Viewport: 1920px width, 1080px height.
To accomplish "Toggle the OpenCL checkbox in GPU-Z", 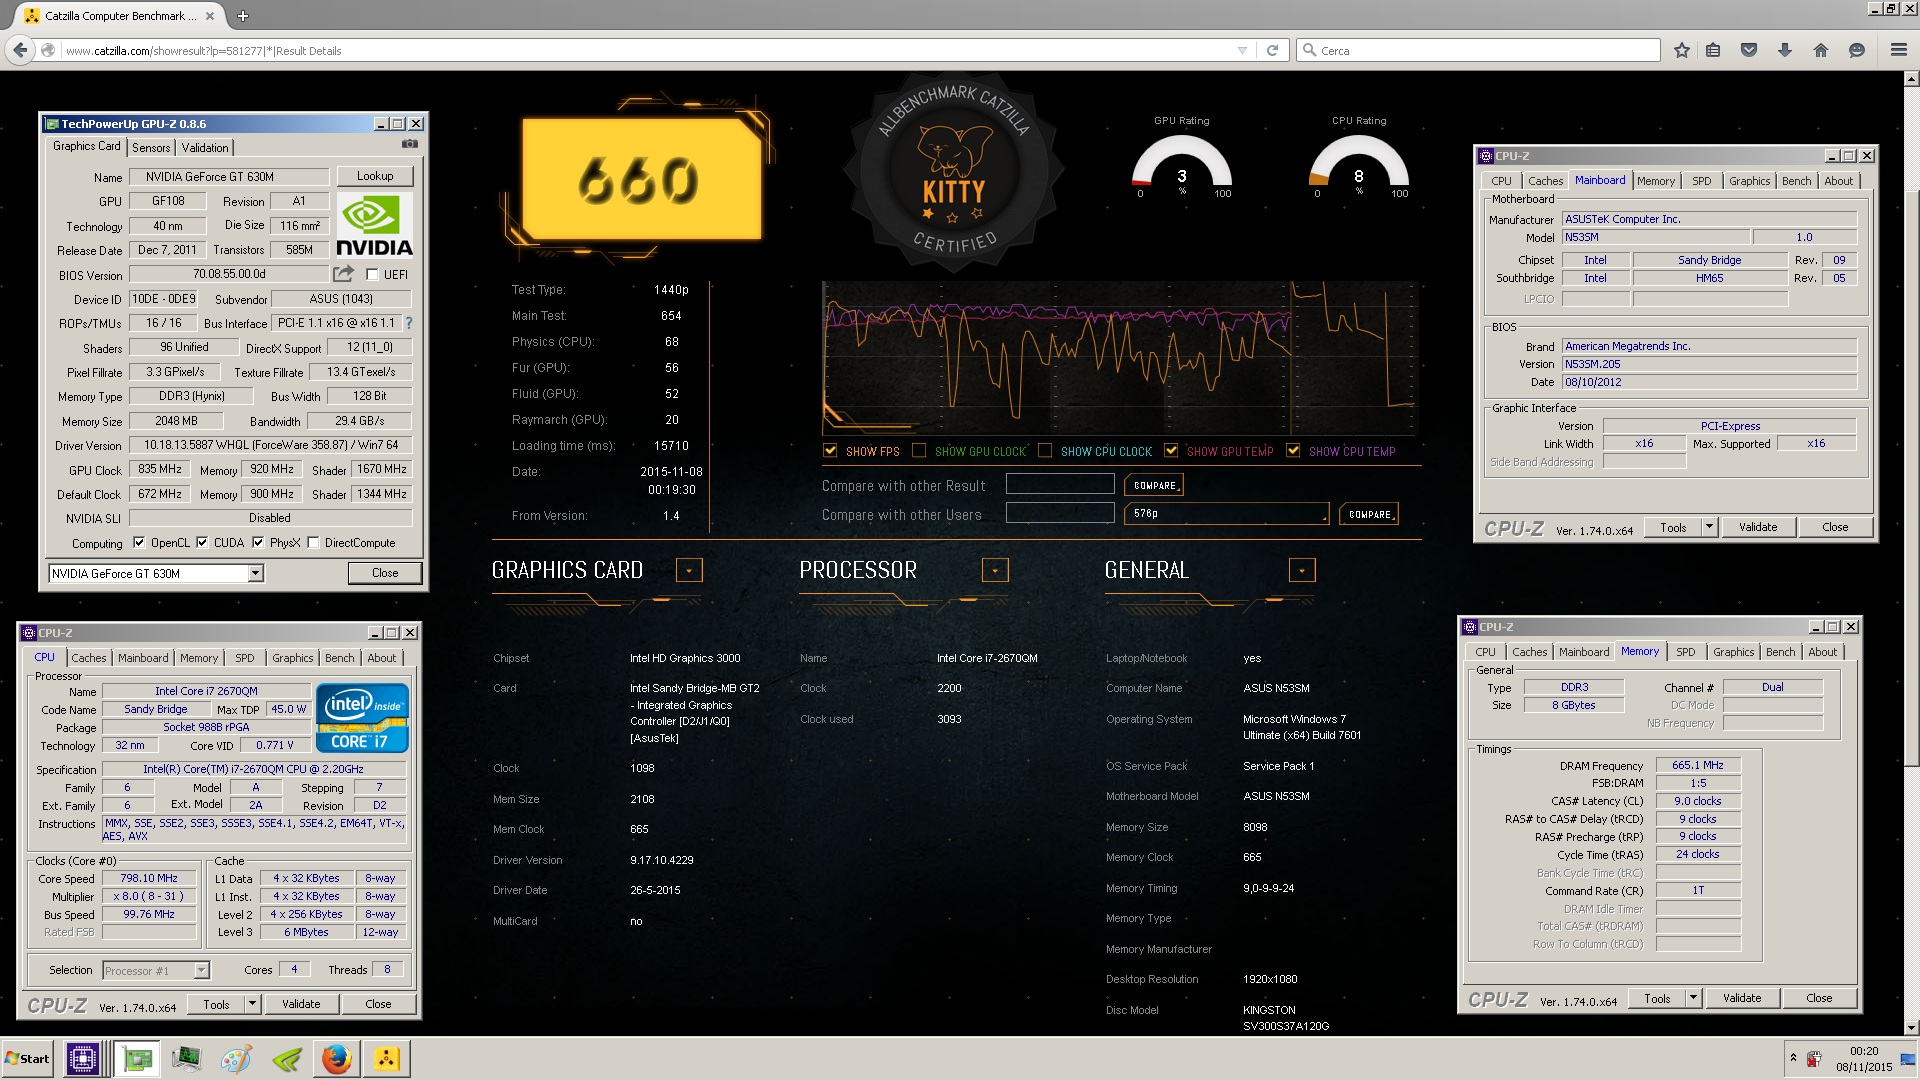I will (139, 543).
